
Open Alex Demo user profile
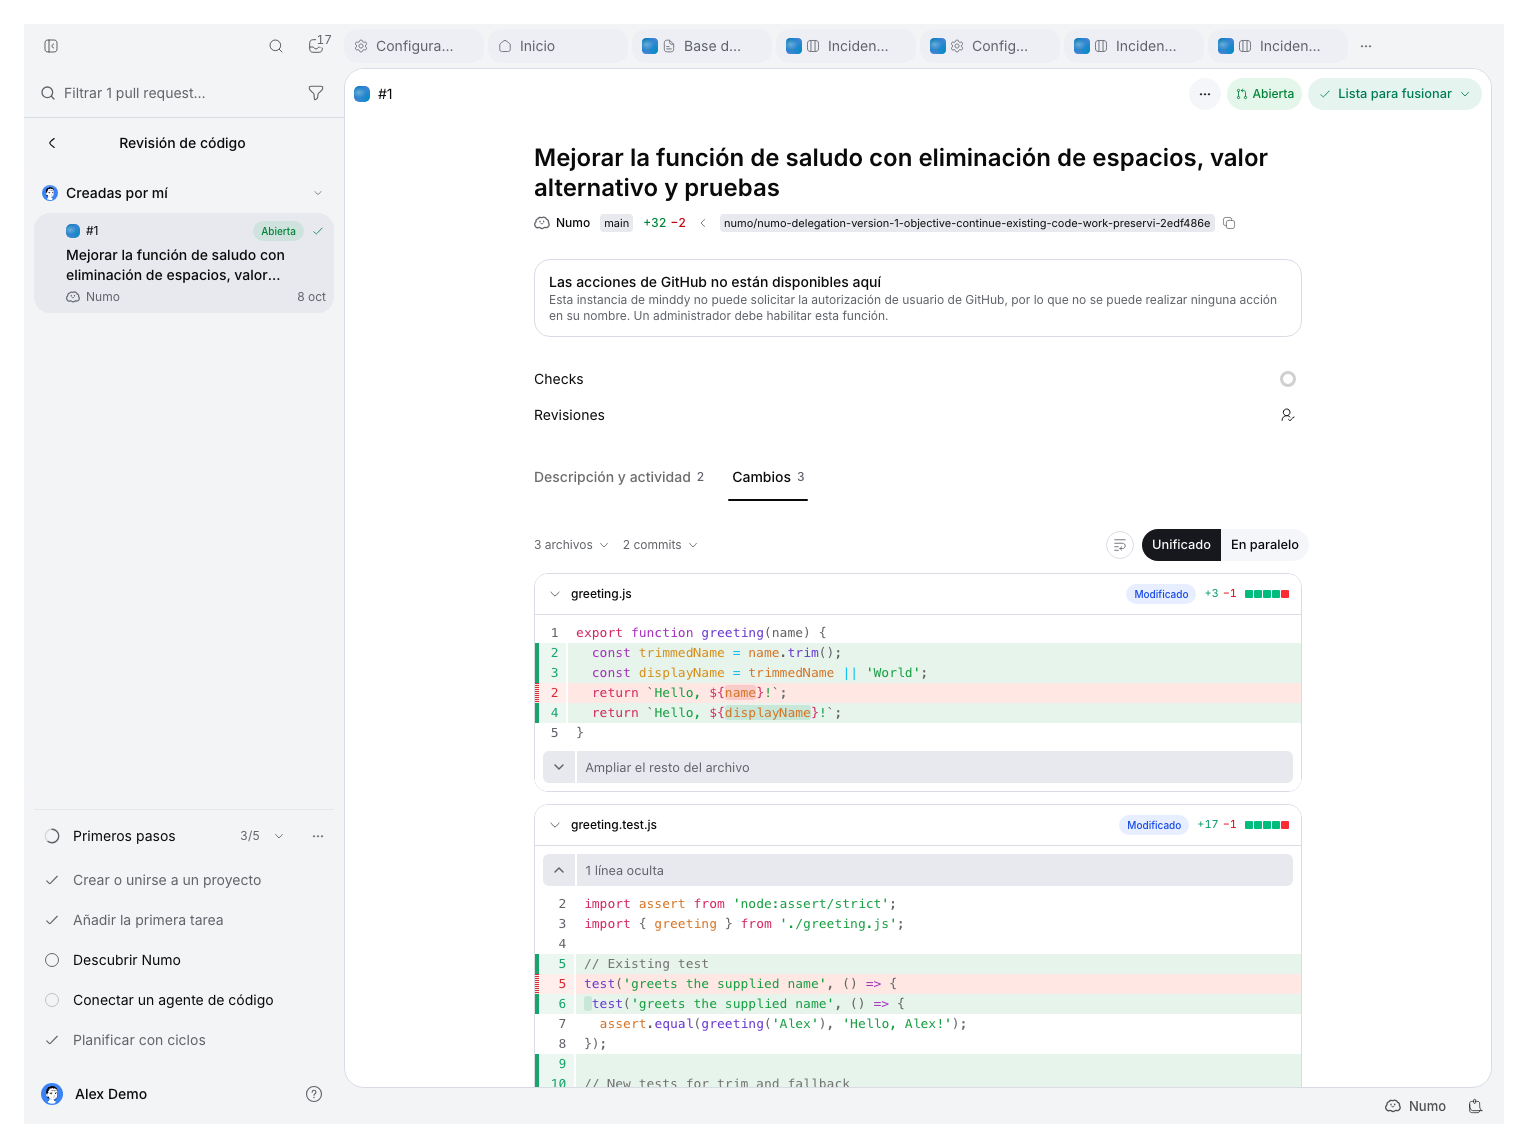pyautogui.click(x=95, y=1094)
